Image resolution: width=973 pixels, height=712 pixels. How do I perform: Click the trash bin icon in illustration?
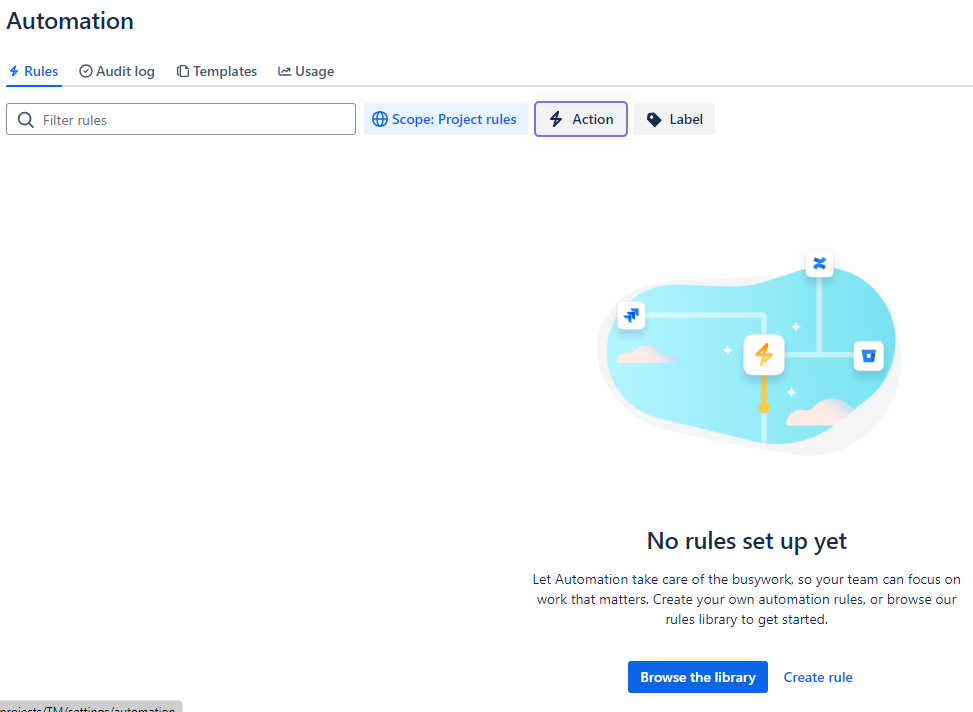(868, 355)
